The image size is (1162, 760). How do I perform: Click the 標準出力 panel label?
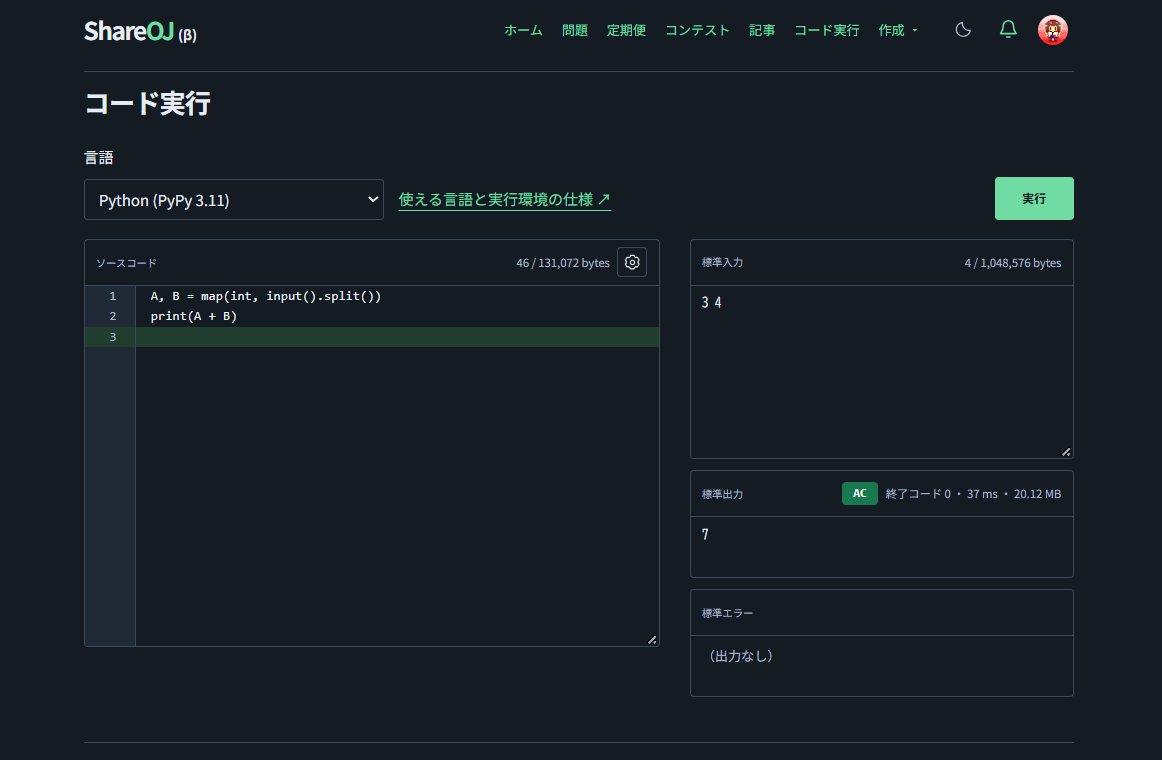coord(722,494)
